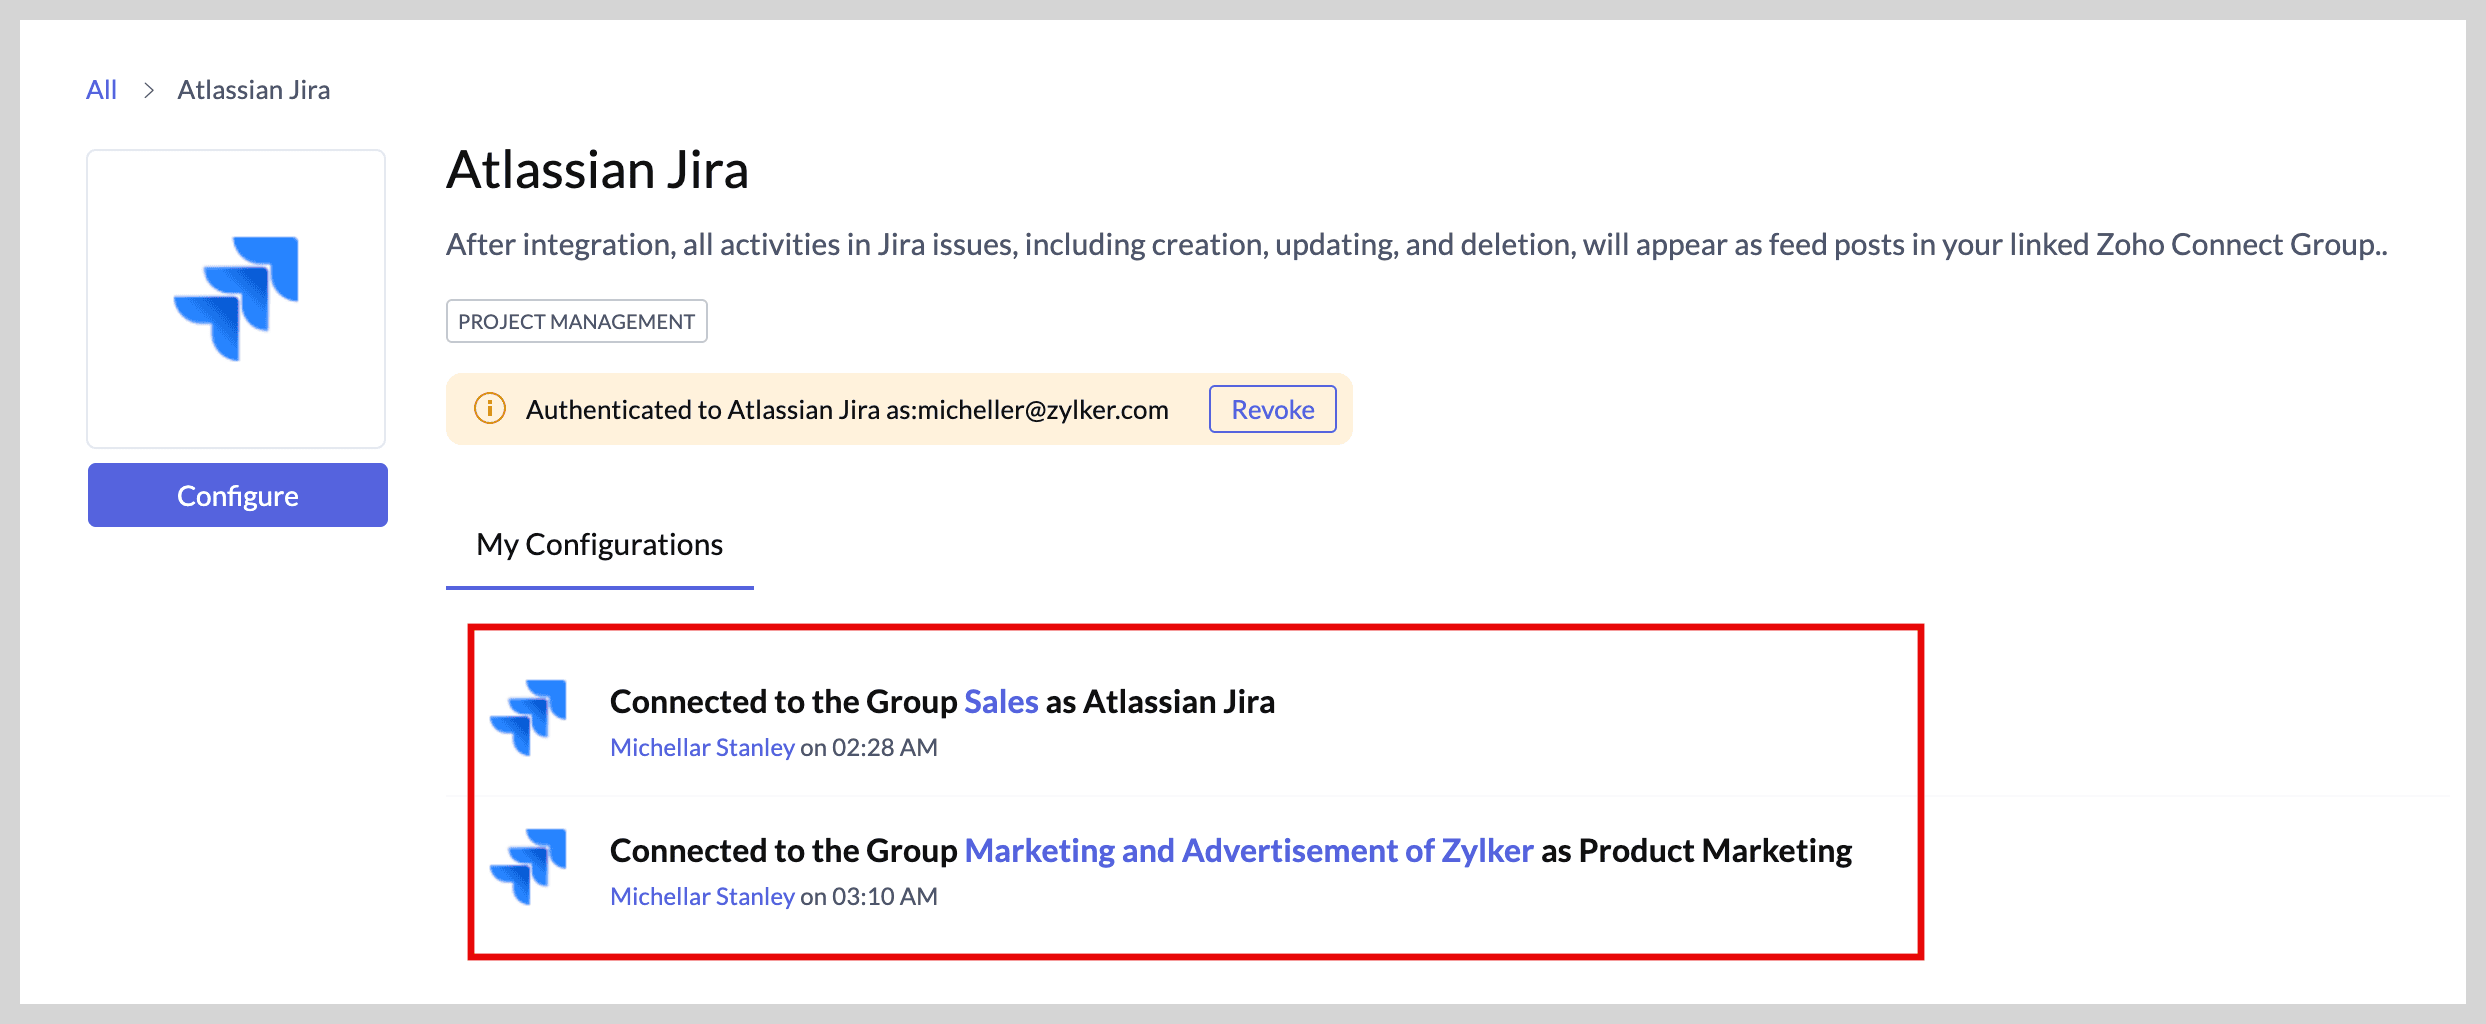The image size is (2486, 1024).
Task: Click the Atlassian Jira page heading
Action: click(597, 170)
